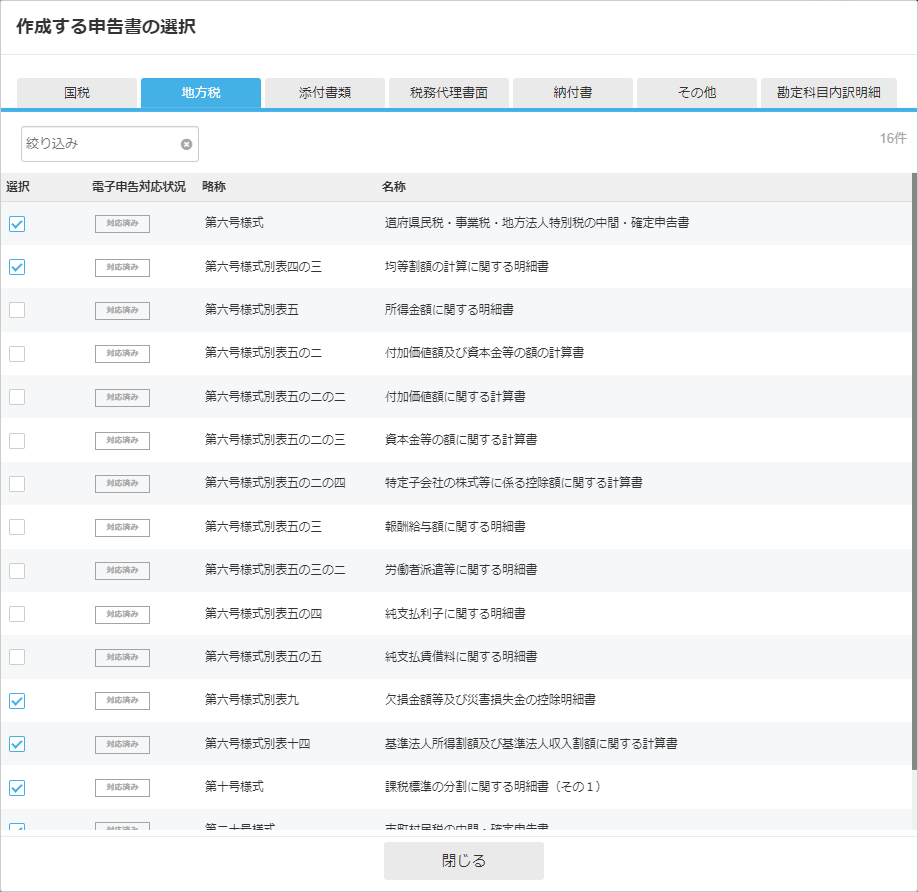Tick 第六号様式別表五の五 checkbox

pos(17,657)
